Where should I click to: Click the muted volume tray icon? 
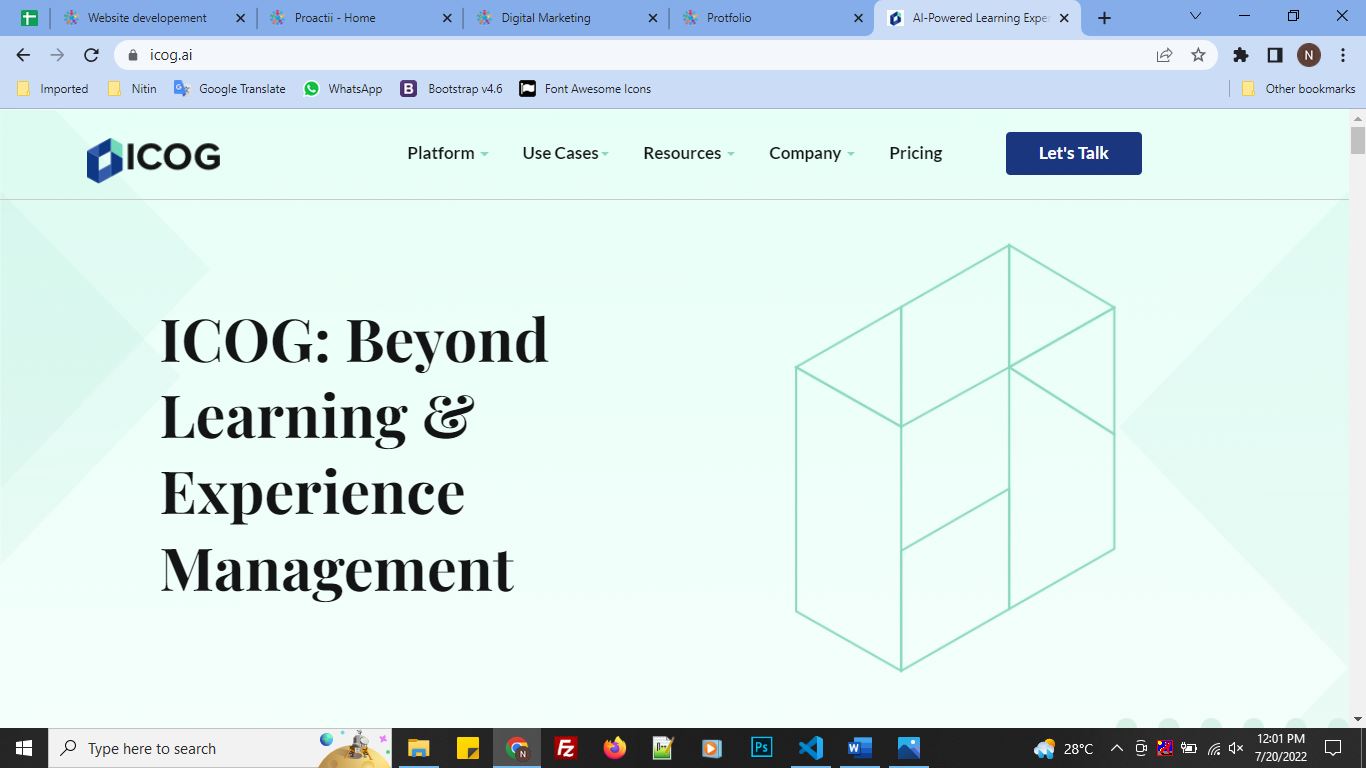click(x=1236, y=748)
